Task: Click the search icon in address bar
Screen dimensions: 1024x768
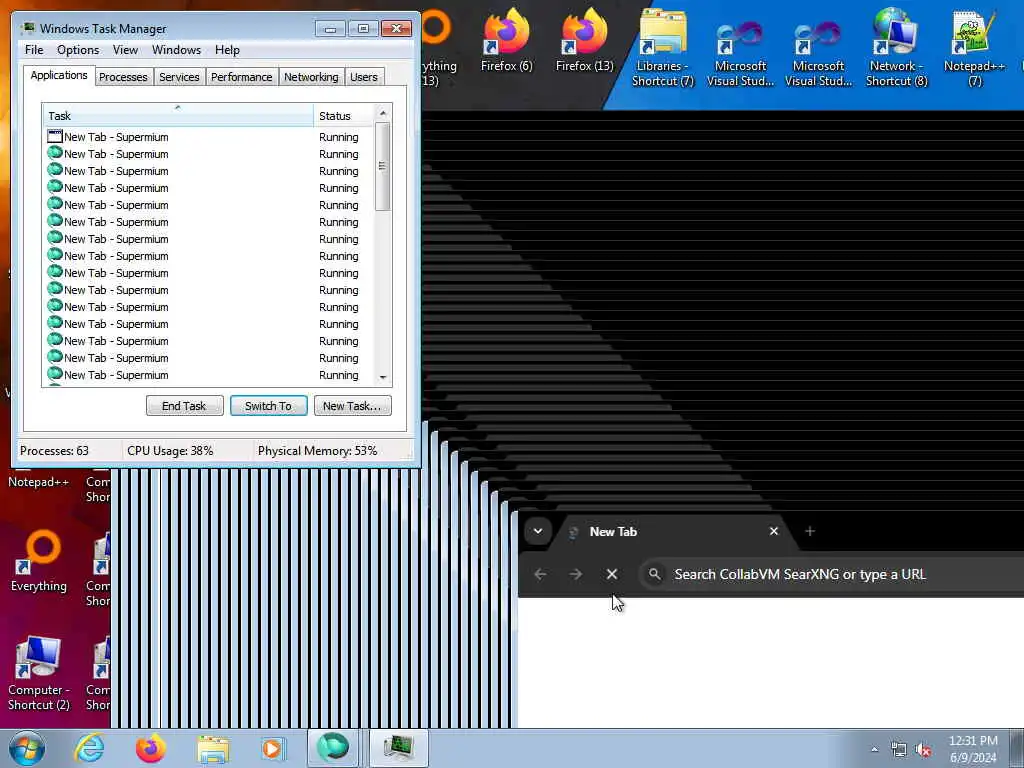Action: pyautogui.click(x=654, y=574)
